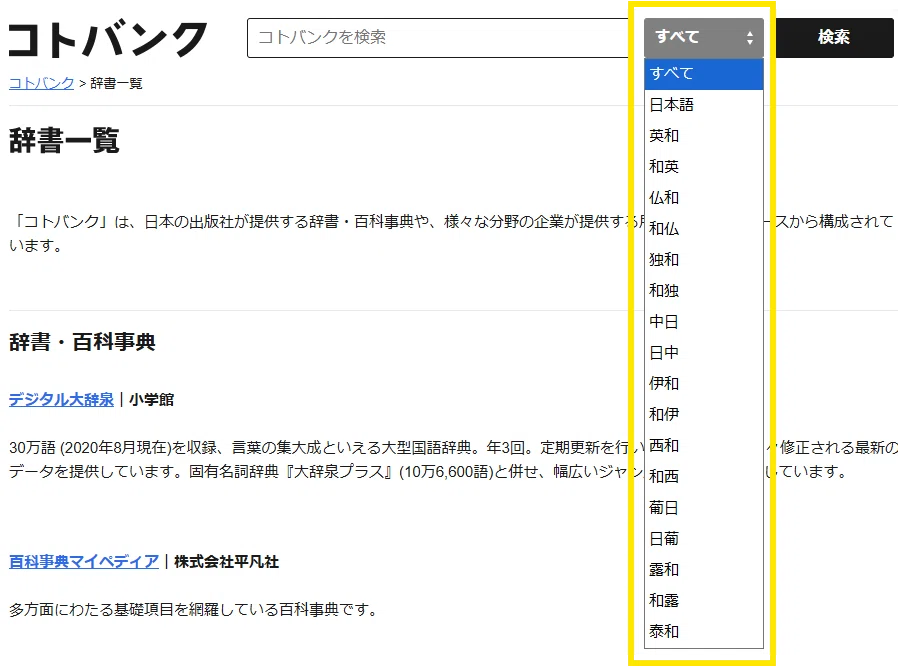Screen dimensions: 898x667
Task: Pick 和西 in the dropdown list
Action: (704, 476)
